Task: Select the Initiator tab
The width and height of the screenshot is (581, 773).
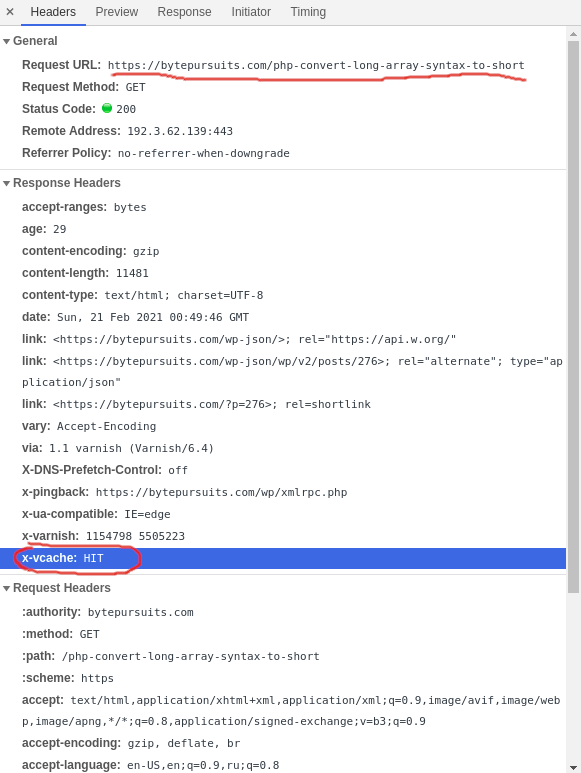Action: point(251,12)
